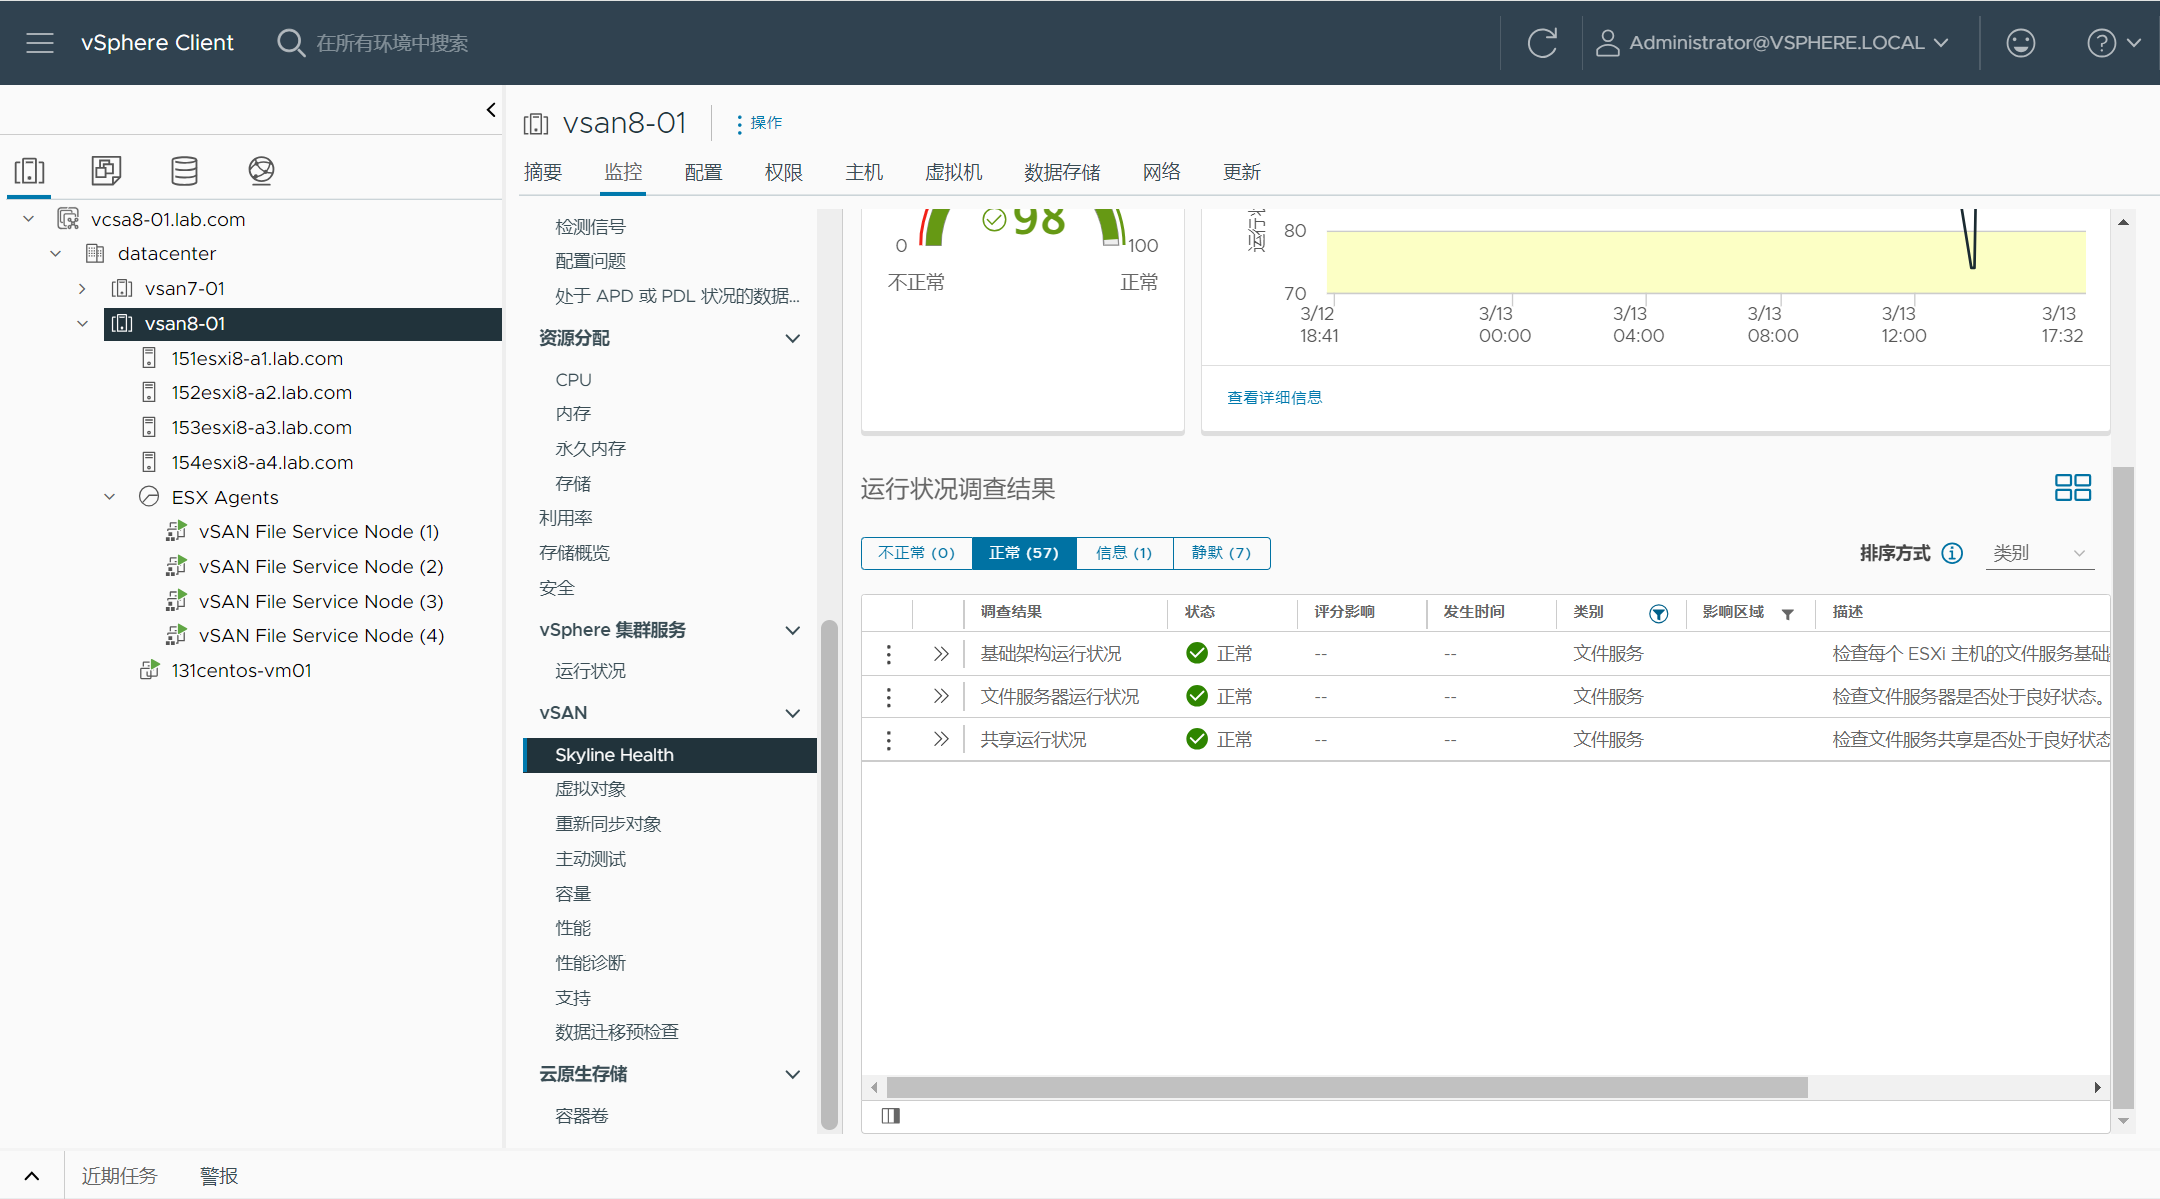This screenshot has height=1199, width=2160.
Task: Show 静默 (7) findings
Action: 1221,553
